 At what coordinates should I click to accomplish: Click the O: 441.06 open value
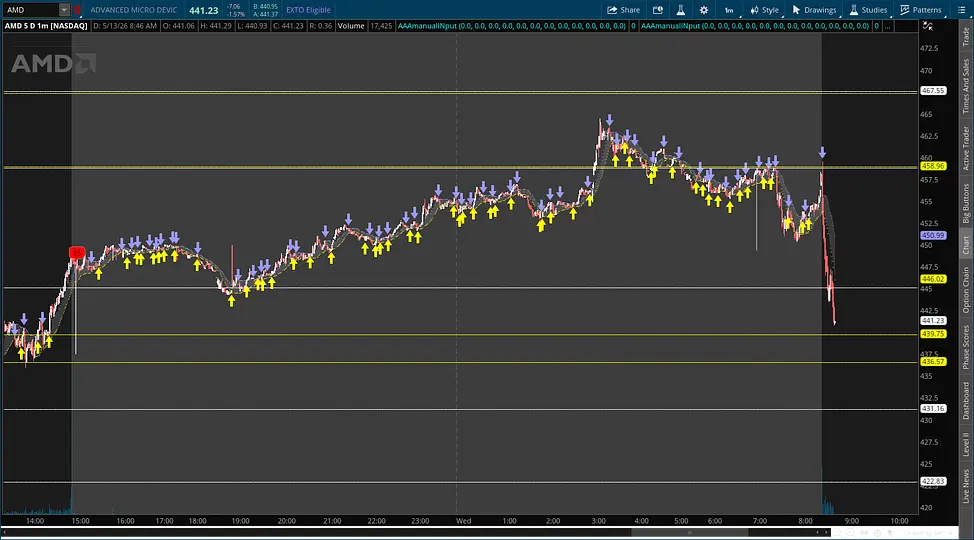[x=179, y=26]
